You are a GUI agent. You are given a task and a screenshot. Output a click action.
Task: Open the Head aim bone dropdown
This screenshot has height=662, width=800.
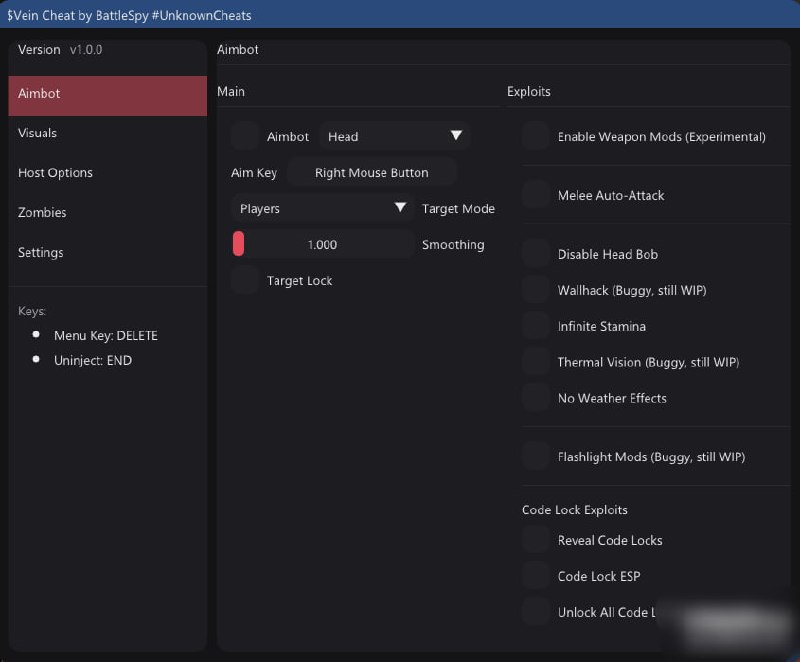pyautogui.click(x=394, y=136)
